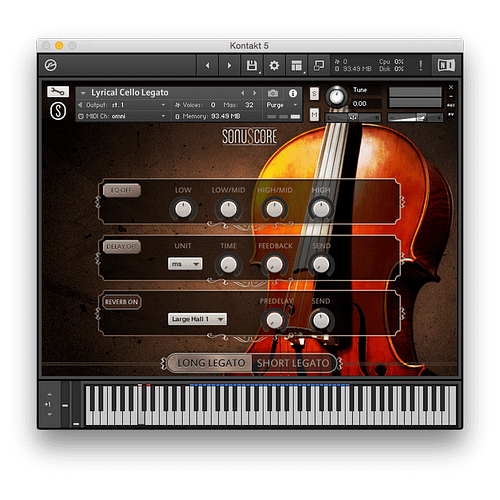Click the pan slider under the Tune knob
500x500 pixels.
point(353,117)
